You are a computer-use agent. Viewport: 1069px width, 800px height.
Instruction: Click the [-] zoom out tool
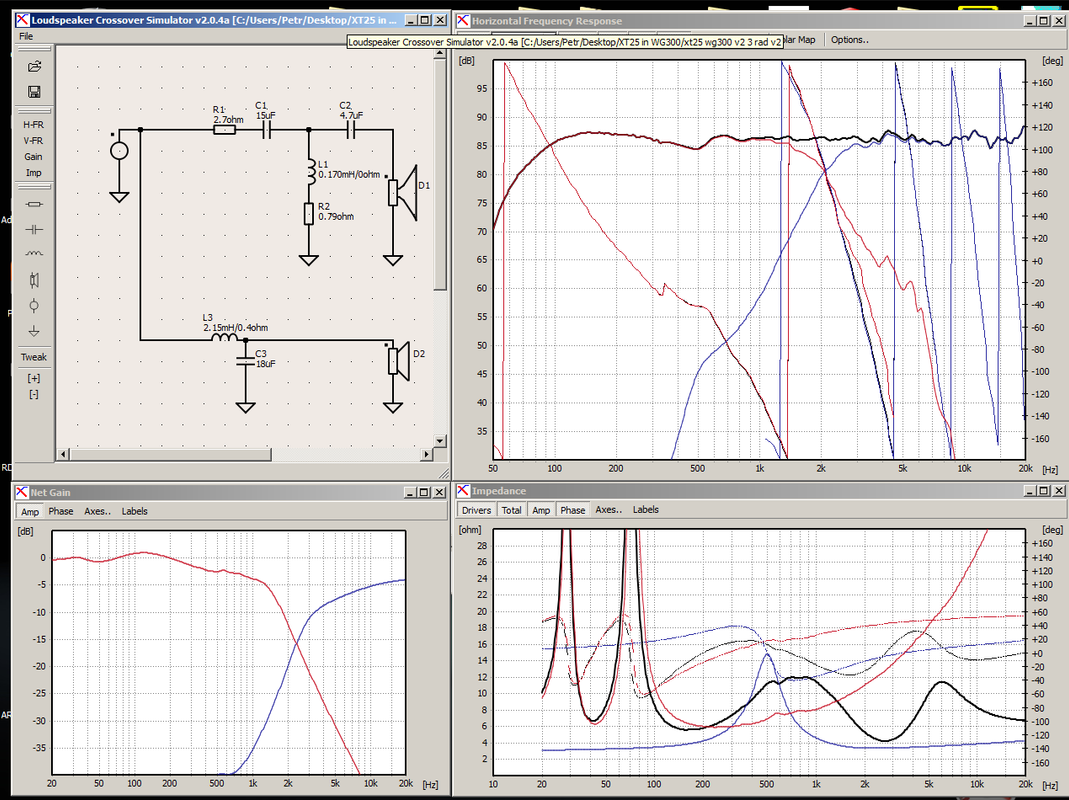(33, 394)
